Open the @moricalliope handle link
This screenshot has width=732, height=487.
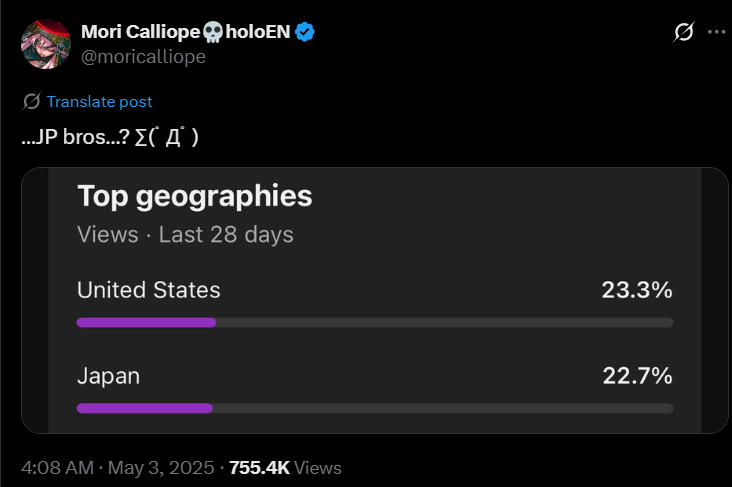click(x=143, y=57)
